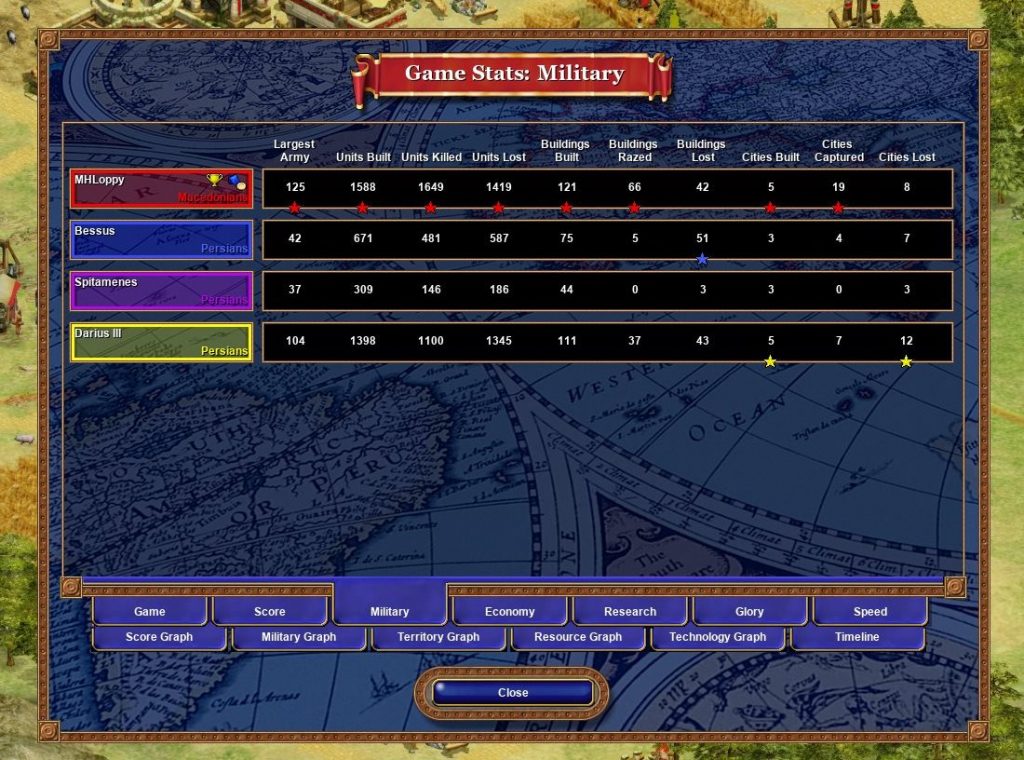Click yellow star under Cities Lost 12
This screenshot has width=1024, height=760.
[x=906, y=361]
